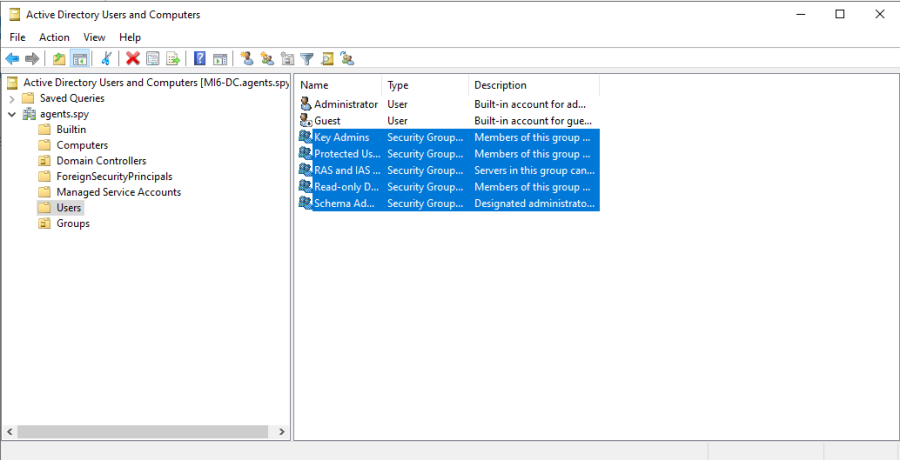Click the red Delete X icon

[132, 59]
